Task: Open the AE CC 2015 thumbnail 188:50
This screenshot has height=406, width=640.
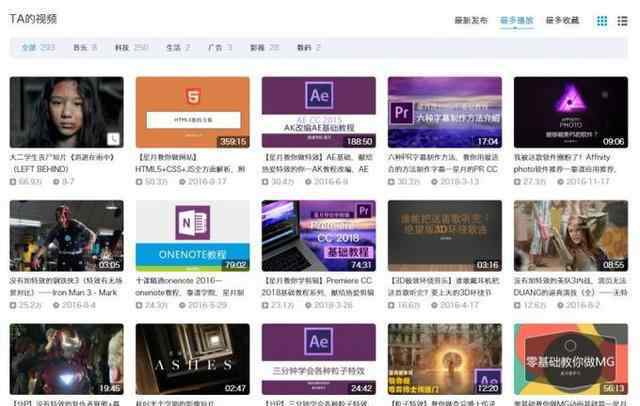Action: (x=319, y=112)
